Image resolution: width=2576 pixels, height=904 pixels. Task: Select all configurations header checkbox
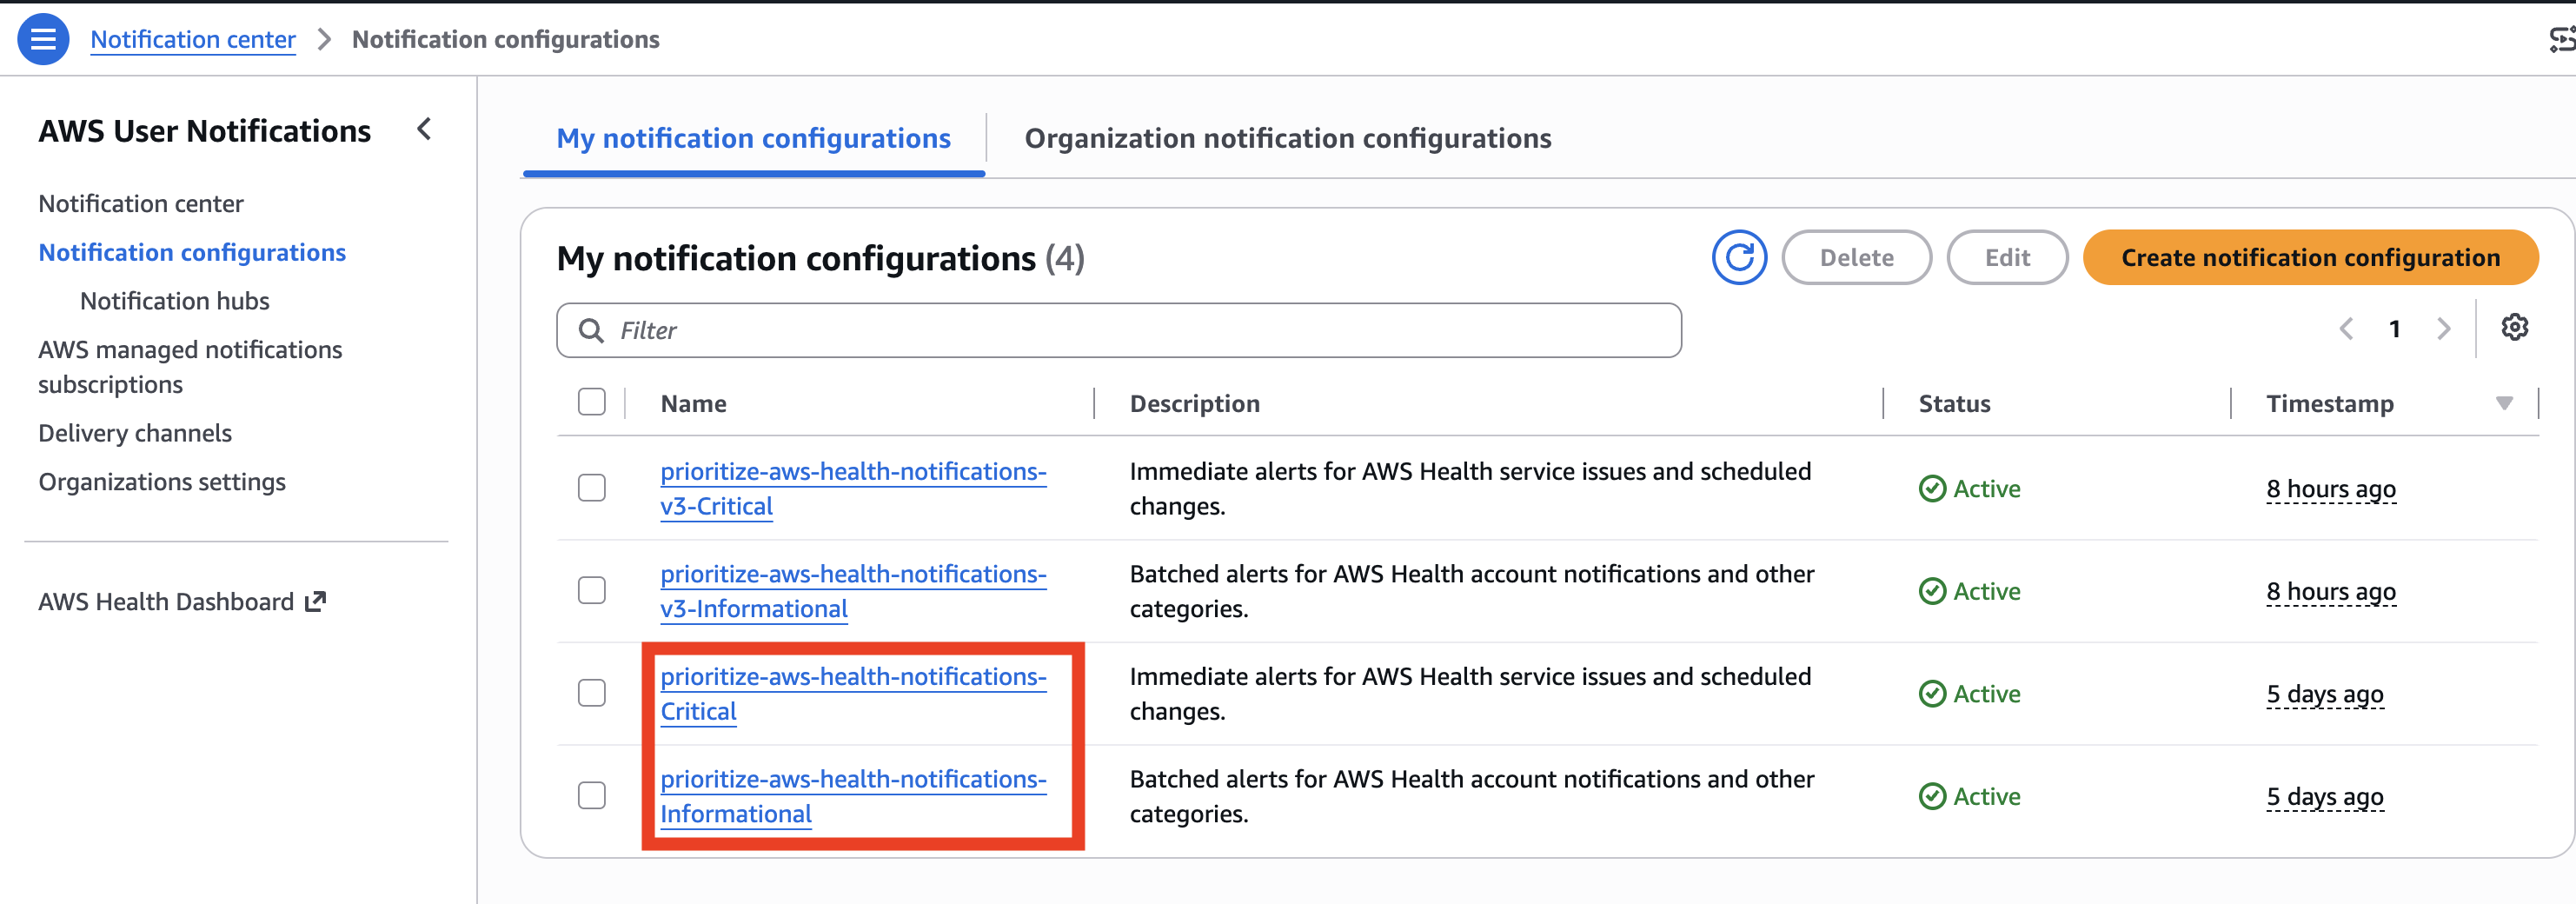tap(592, 402)
